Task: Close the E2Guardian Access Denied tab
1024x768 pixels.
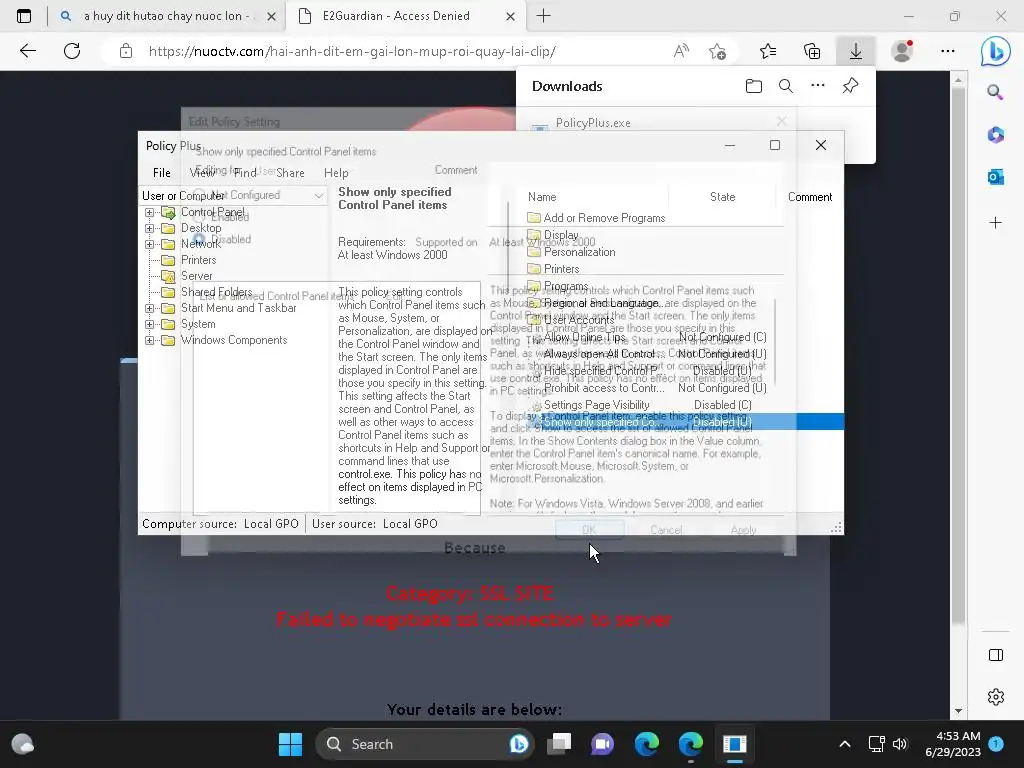Action: coord(511,16)
